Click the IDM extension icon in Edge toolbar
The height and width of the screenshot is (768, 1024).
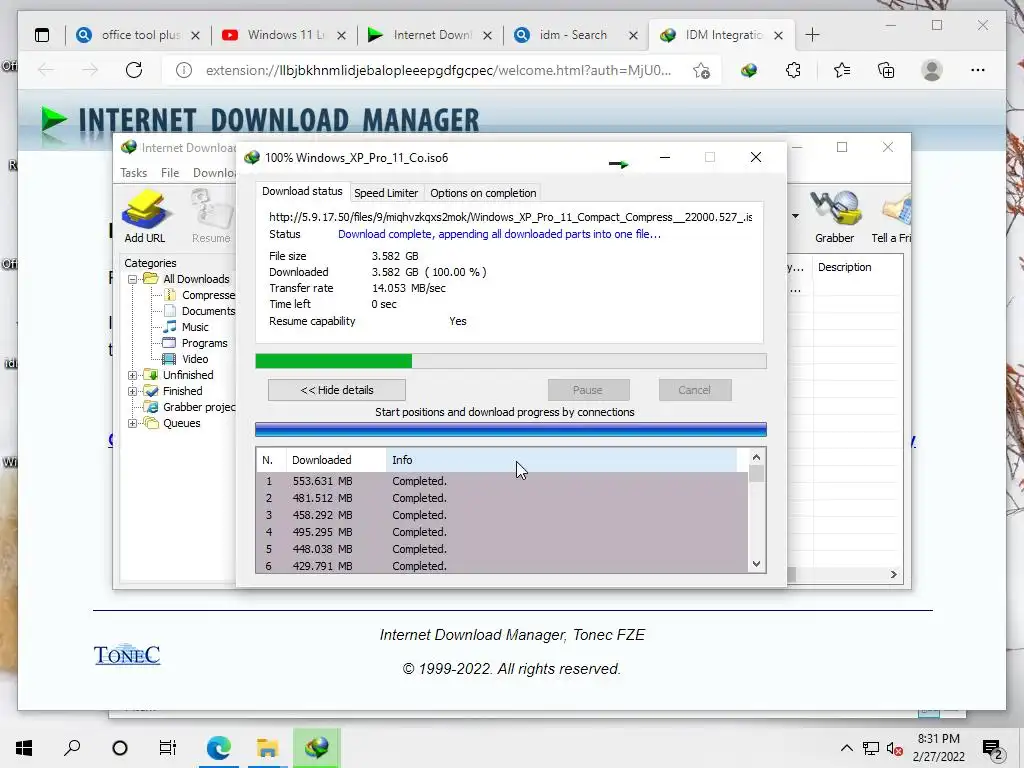749,70
